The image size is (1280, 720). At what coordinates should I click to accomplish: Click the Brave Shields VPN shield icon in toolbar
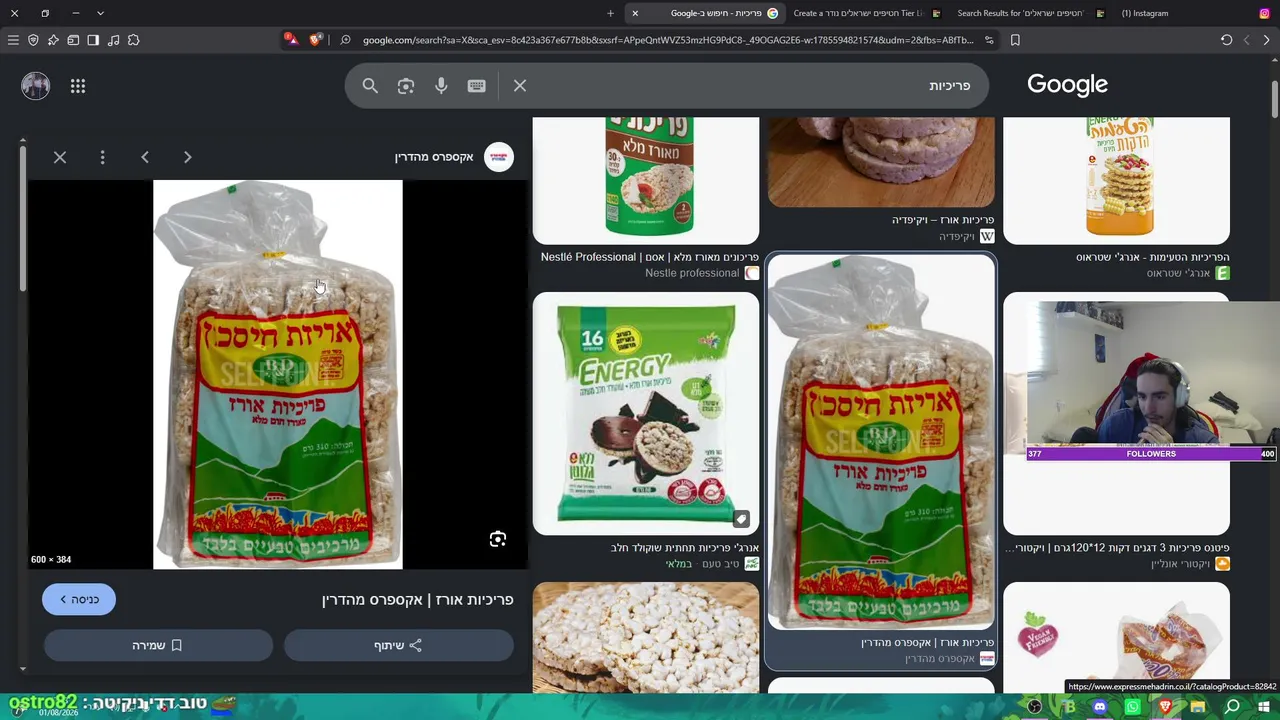click(x=33, y=40)
